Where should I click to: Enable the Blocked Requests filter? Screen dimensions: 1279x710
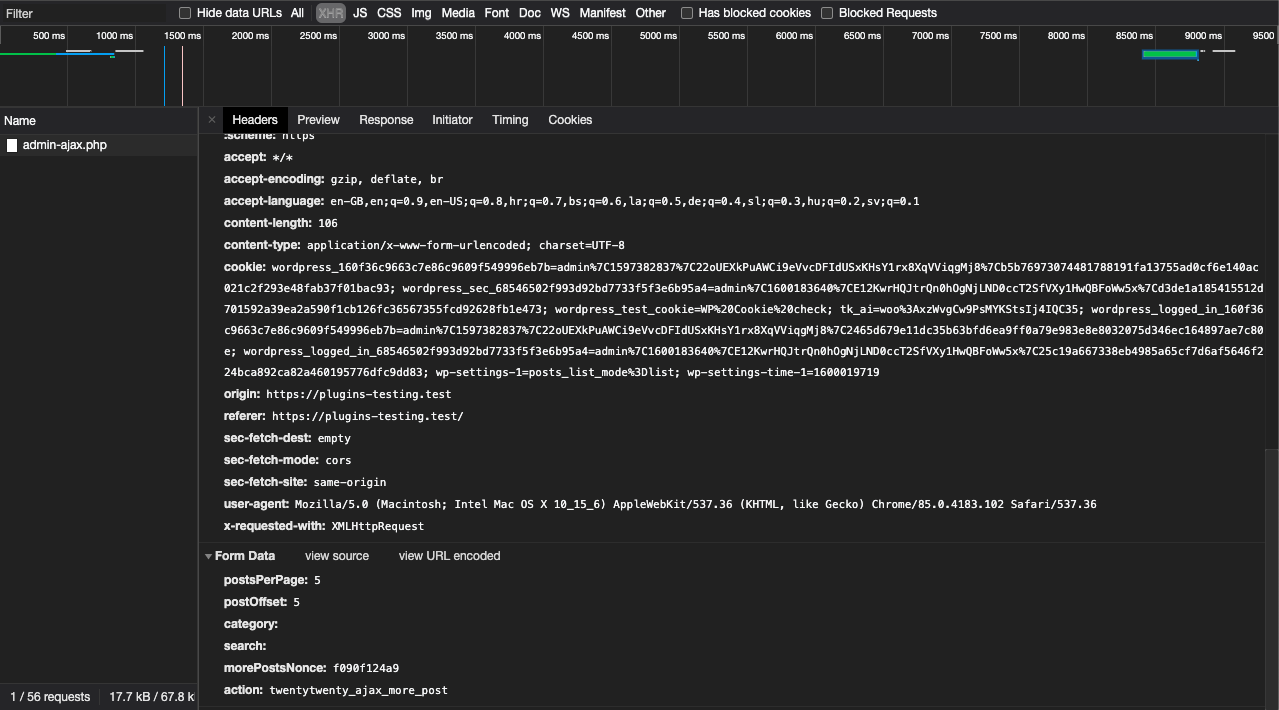click(x=826, y=13)
